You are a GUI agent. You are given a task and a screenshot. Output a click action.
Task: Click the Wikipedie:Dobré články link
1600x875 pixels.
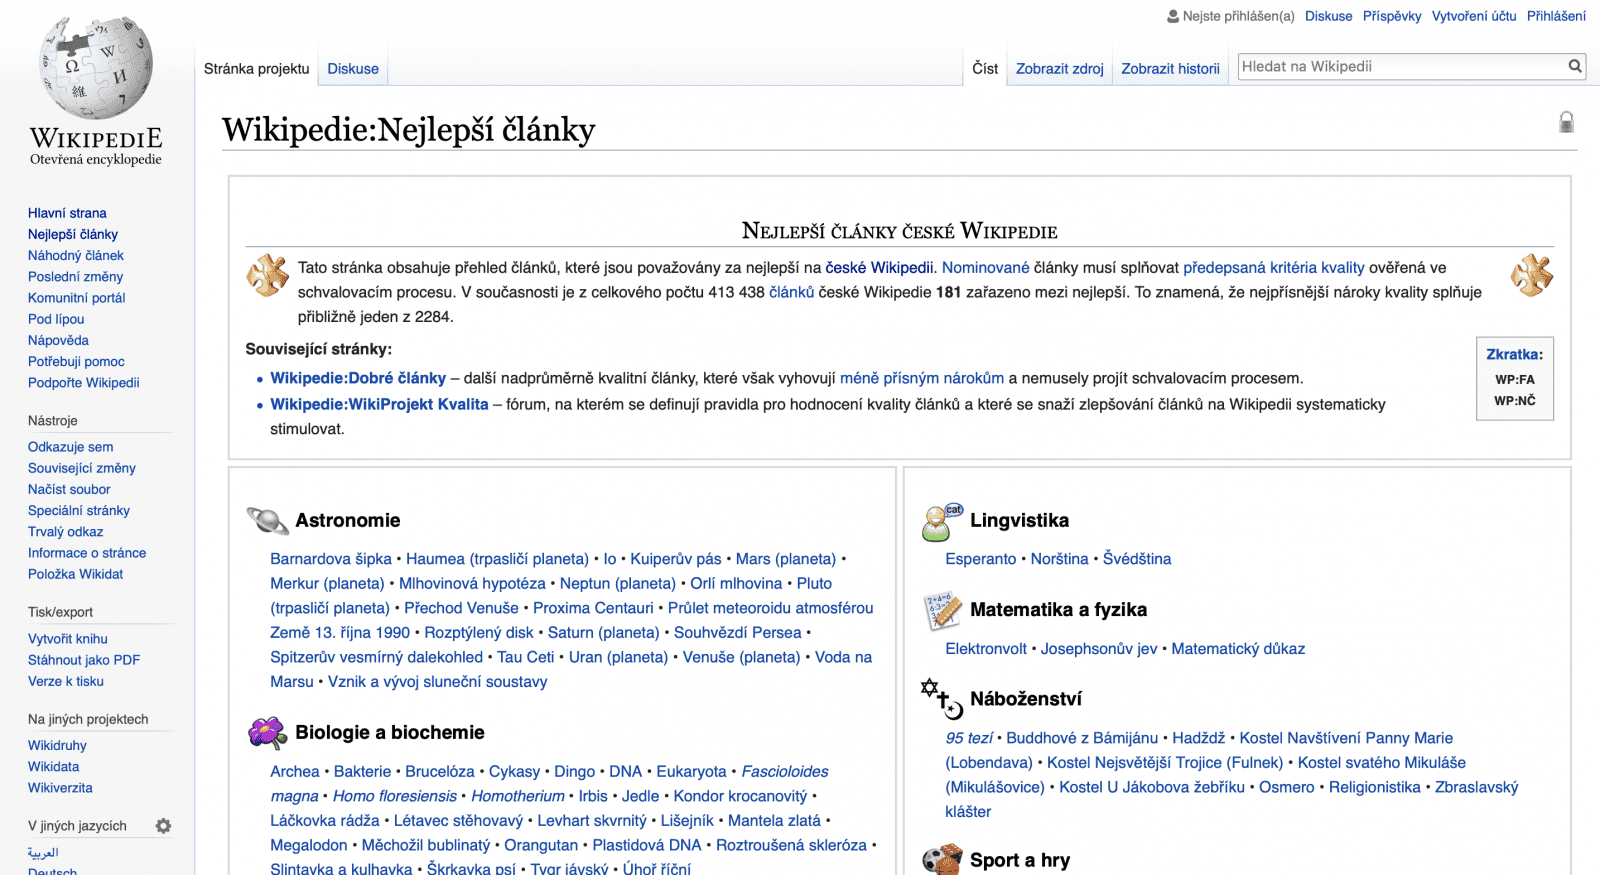358,378
